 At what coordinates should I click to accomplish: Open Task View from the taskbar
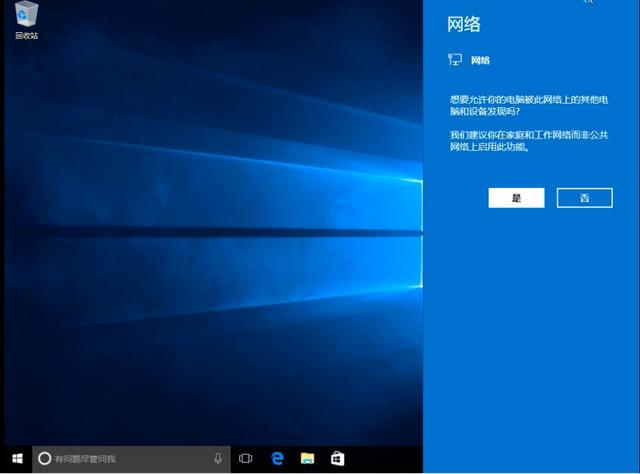point(245,458)
